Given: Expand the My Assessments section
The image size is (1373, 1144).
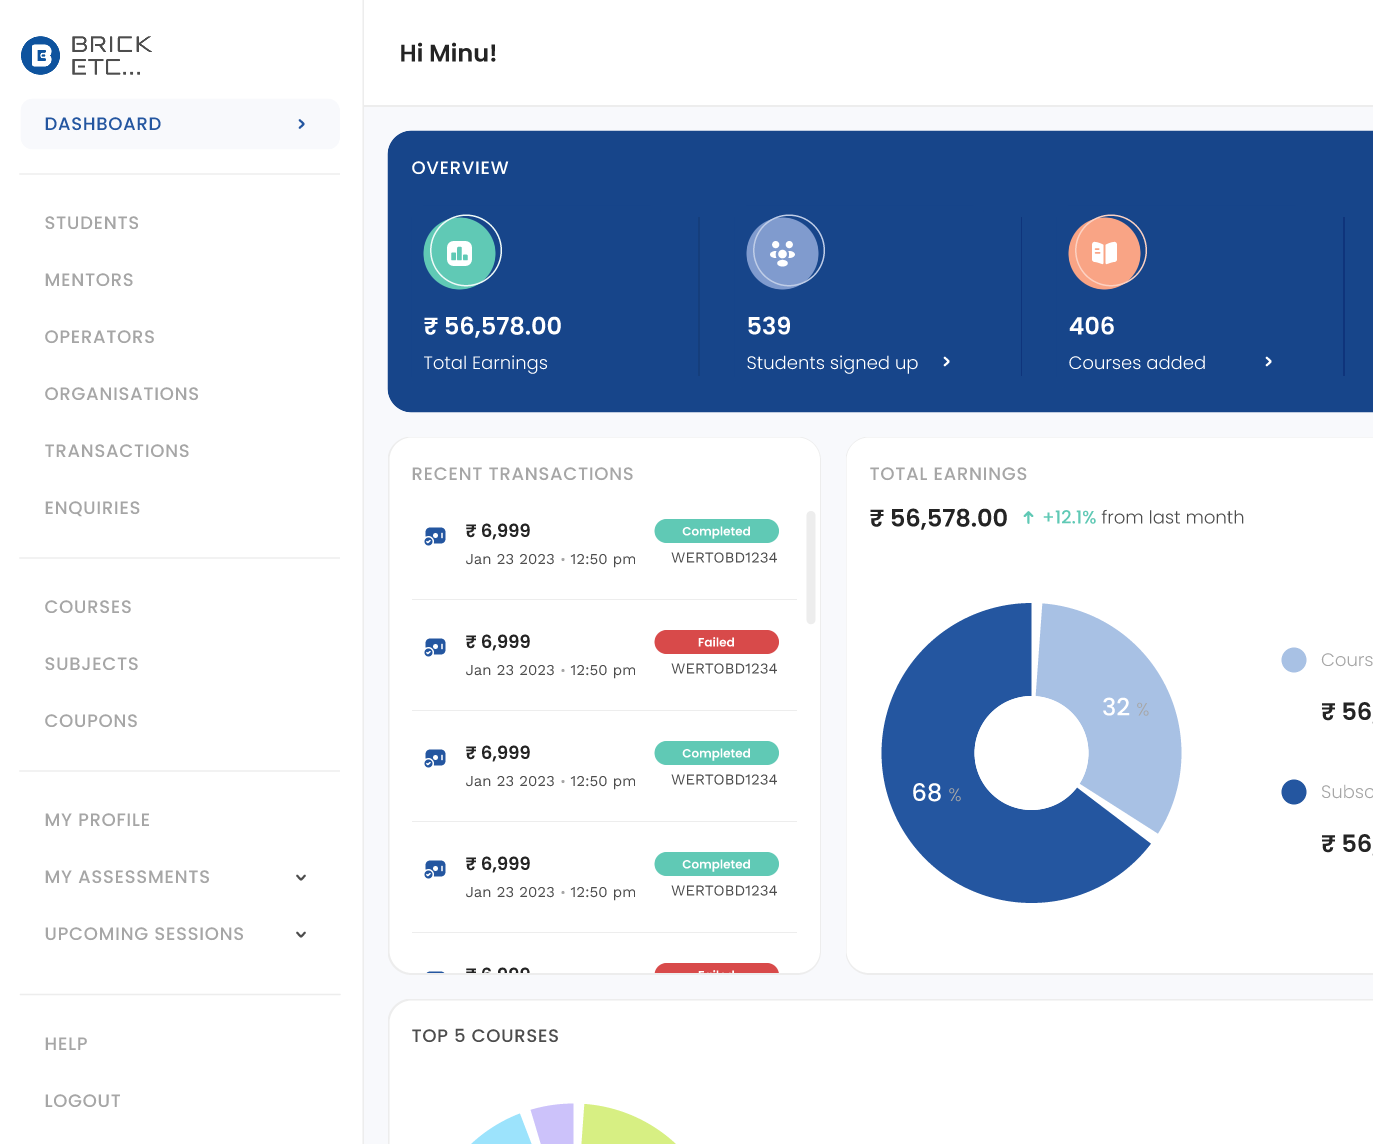Looking at the screenshot, I should click(x=300, y=877).
